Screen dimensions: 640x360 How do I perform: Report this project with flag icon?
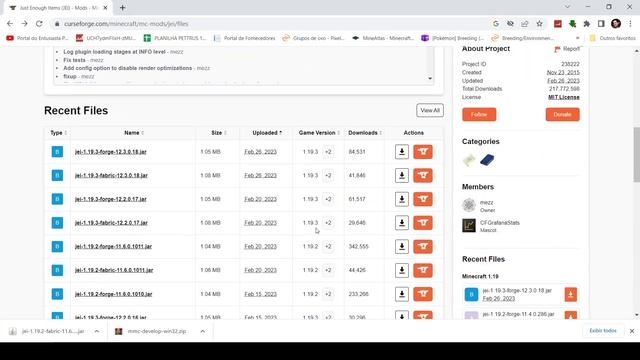(567, 49)
